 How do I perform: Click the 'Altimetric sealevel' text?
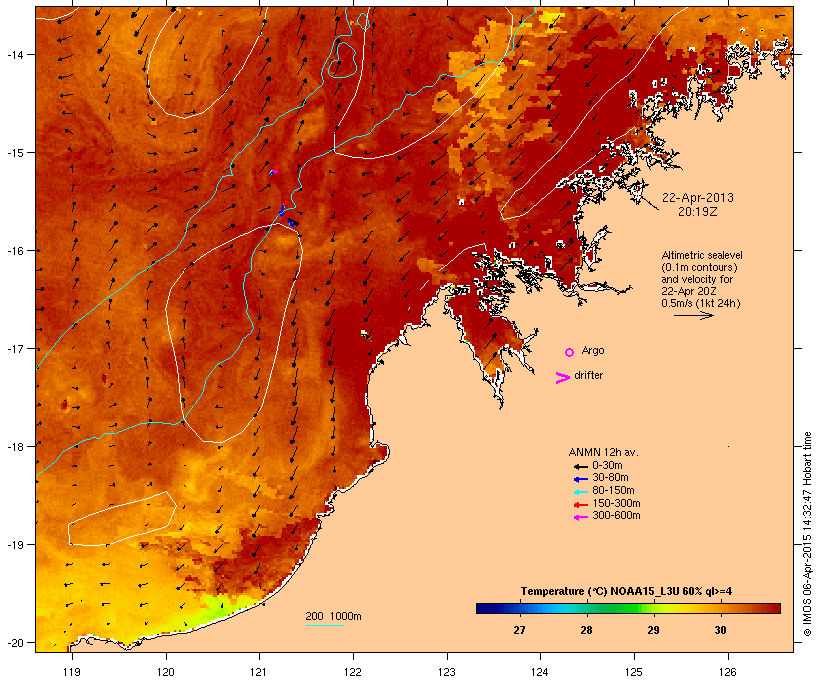pos(702,255)
